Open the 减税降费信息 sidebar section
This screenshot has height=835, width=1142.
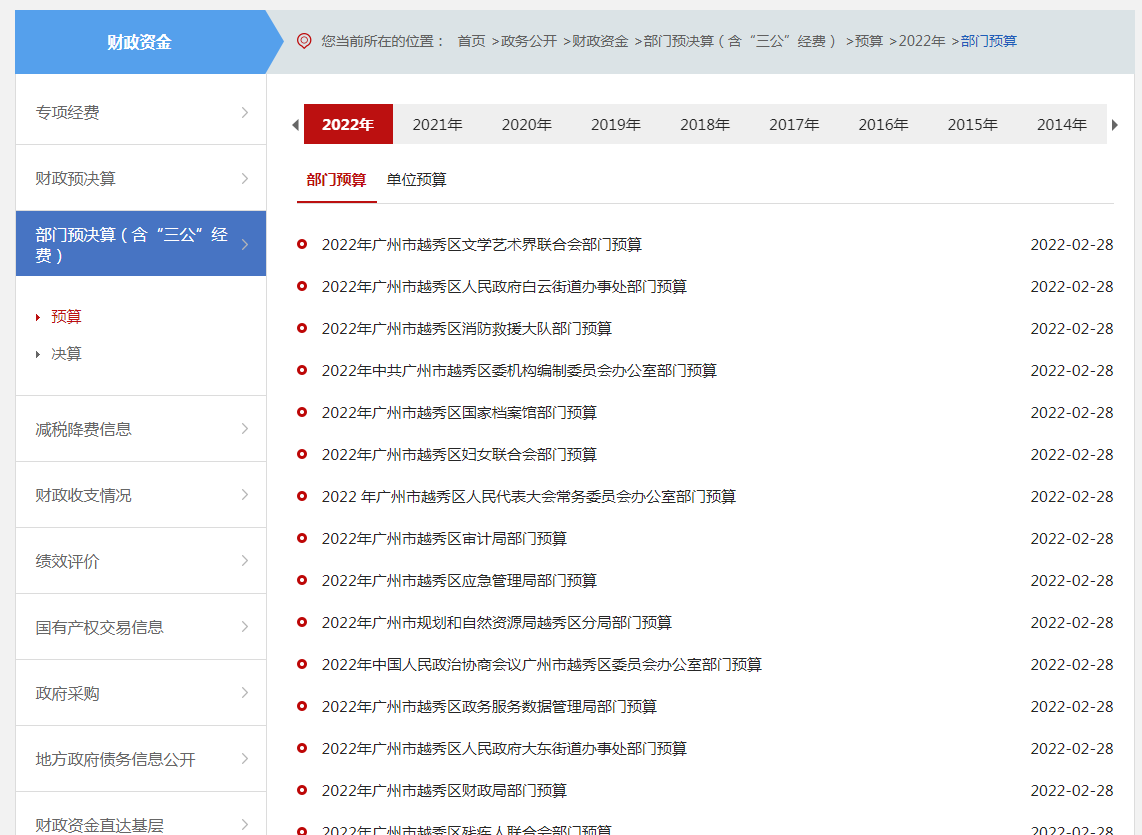[140, 429]
